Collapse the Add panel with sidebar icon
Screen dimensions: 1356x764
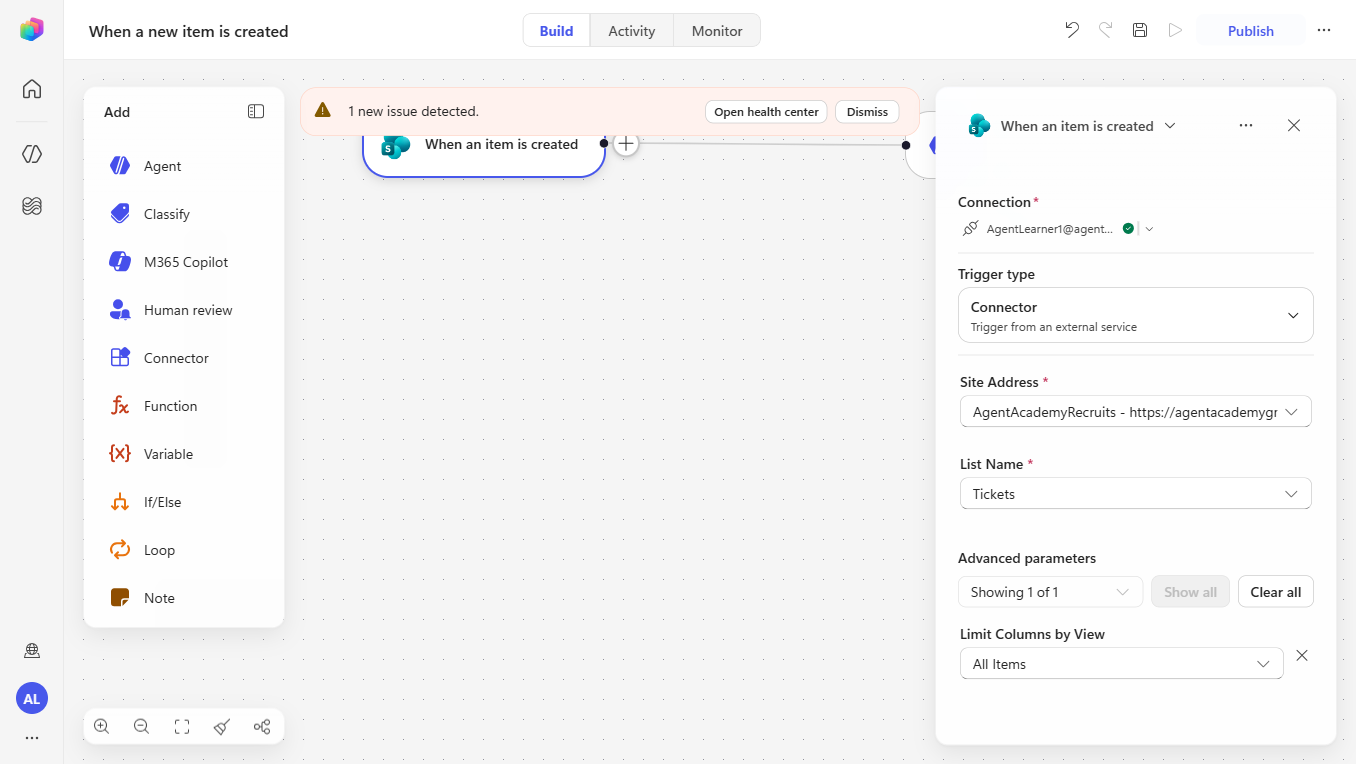tap(256, 112)
